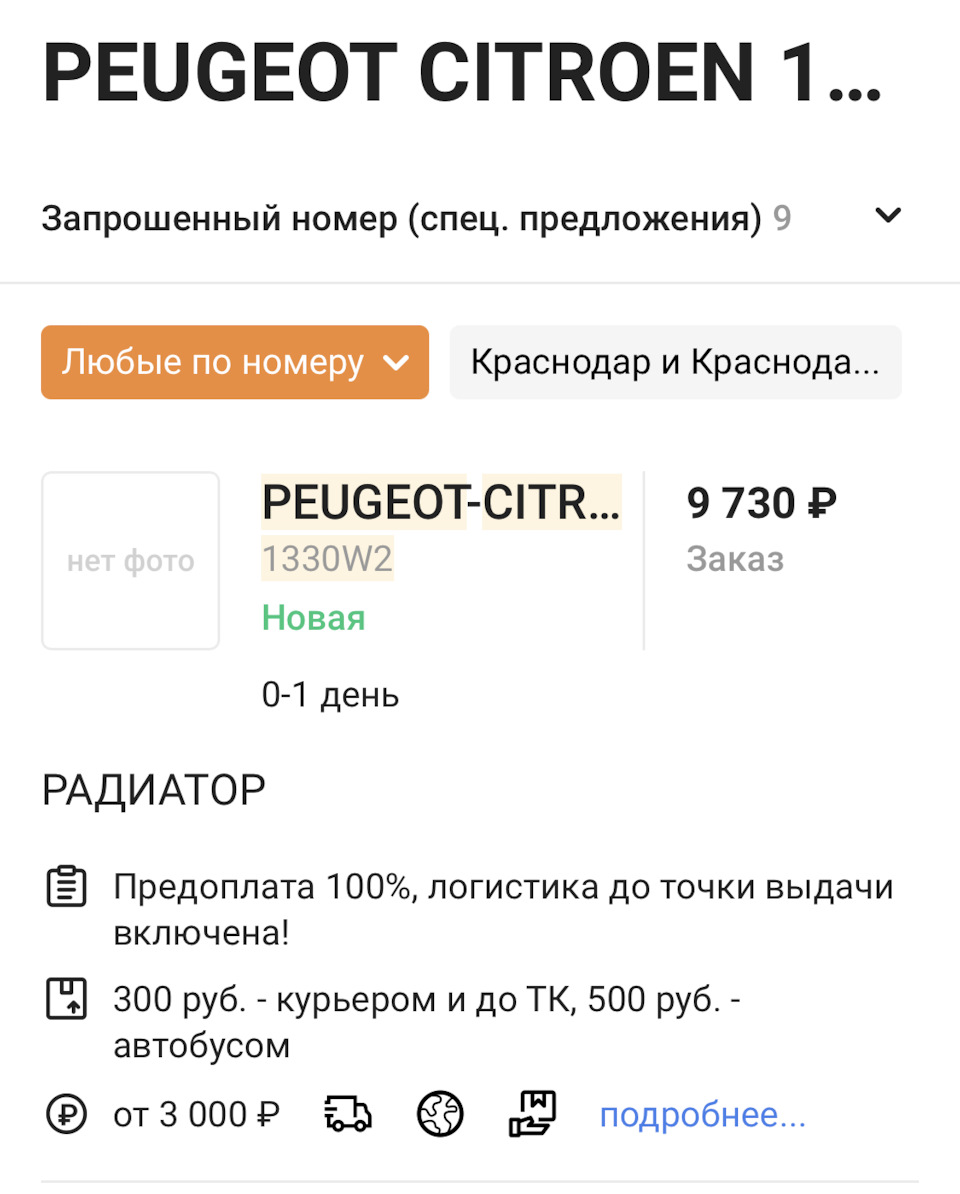960x1194 pixels.
Task: Click the 9 730 ₽ price
Action: point(760,502)
